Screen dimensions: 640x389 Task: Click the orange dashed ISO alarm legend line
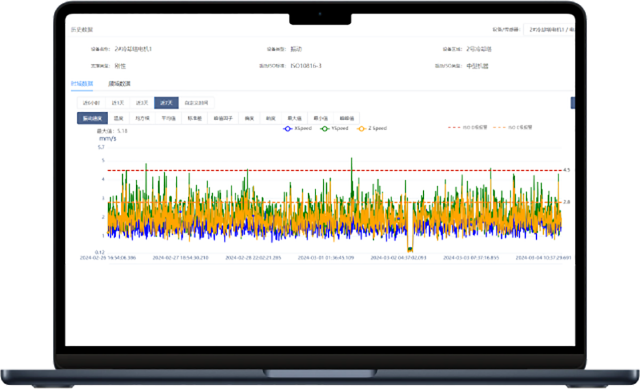(x=499, y=127)
